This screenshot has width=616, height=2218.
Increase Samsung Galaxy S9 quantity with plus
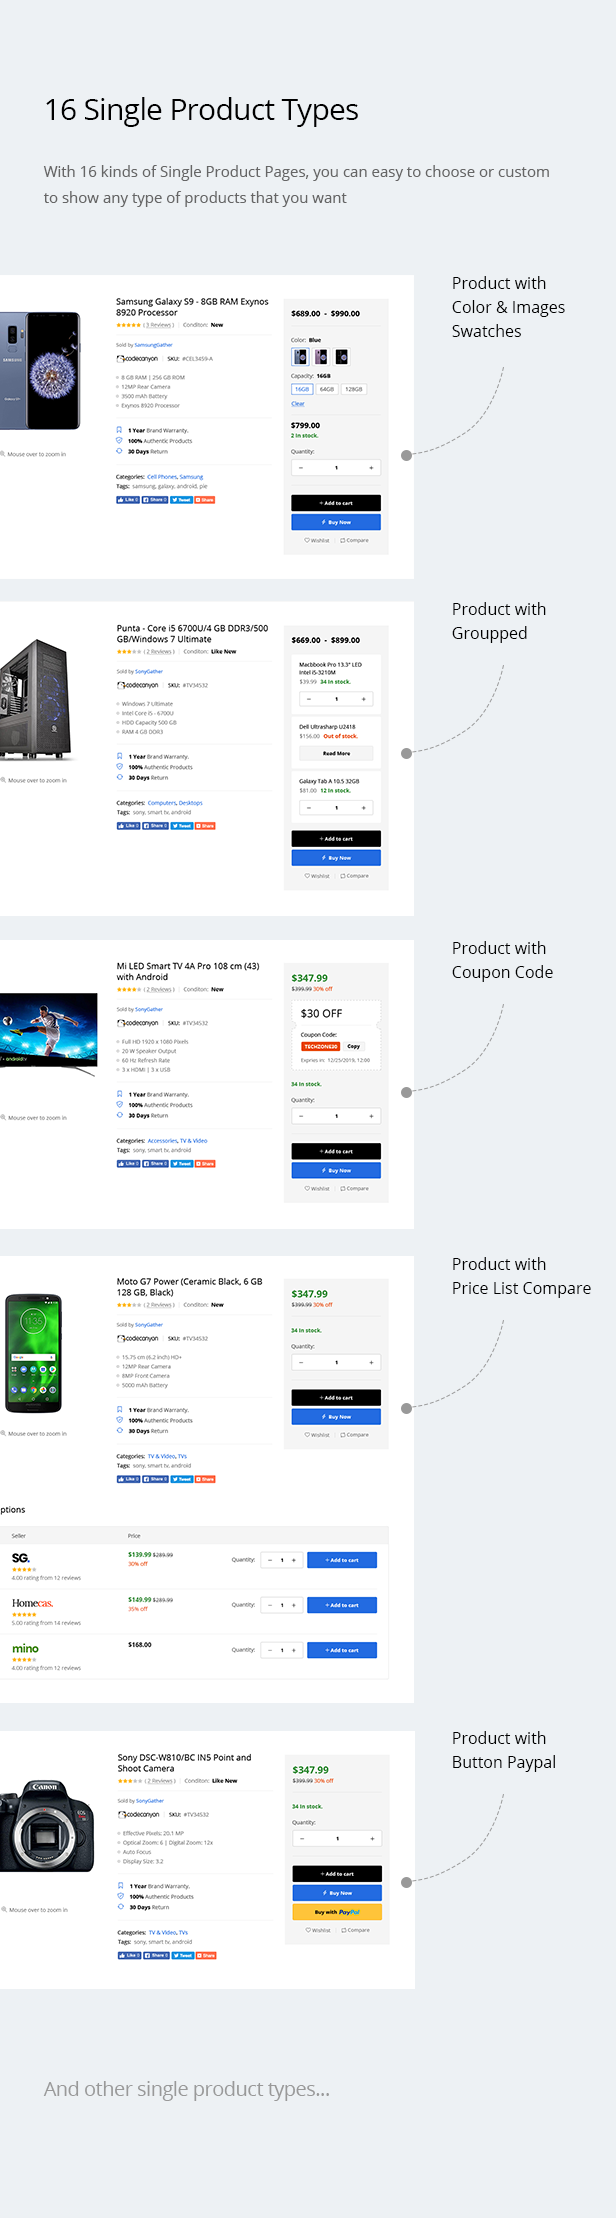pos(371,468)
